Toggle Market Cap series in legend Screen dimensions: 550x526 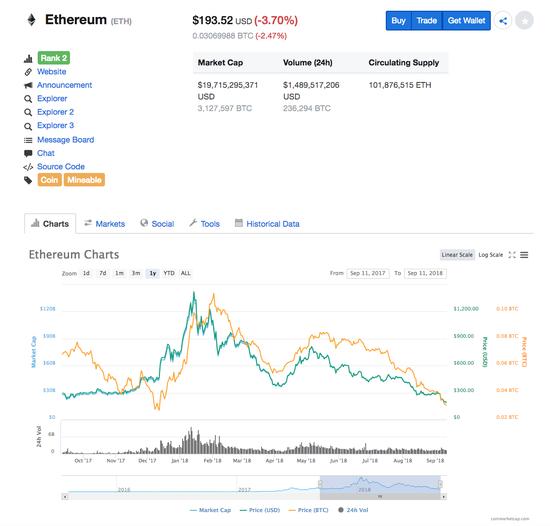210,510
